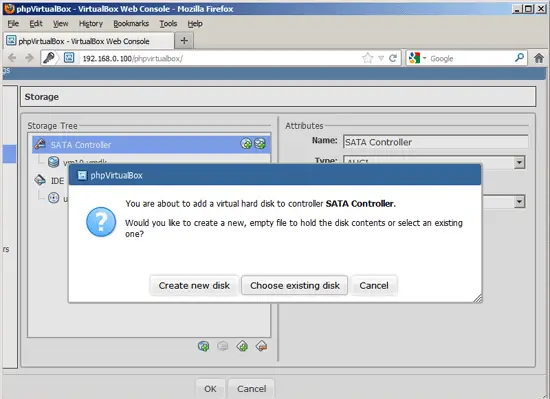This screenshot has height=399, width=550.
Task: Select the SATA Controller tree row
Action: [x=151, y=144]
